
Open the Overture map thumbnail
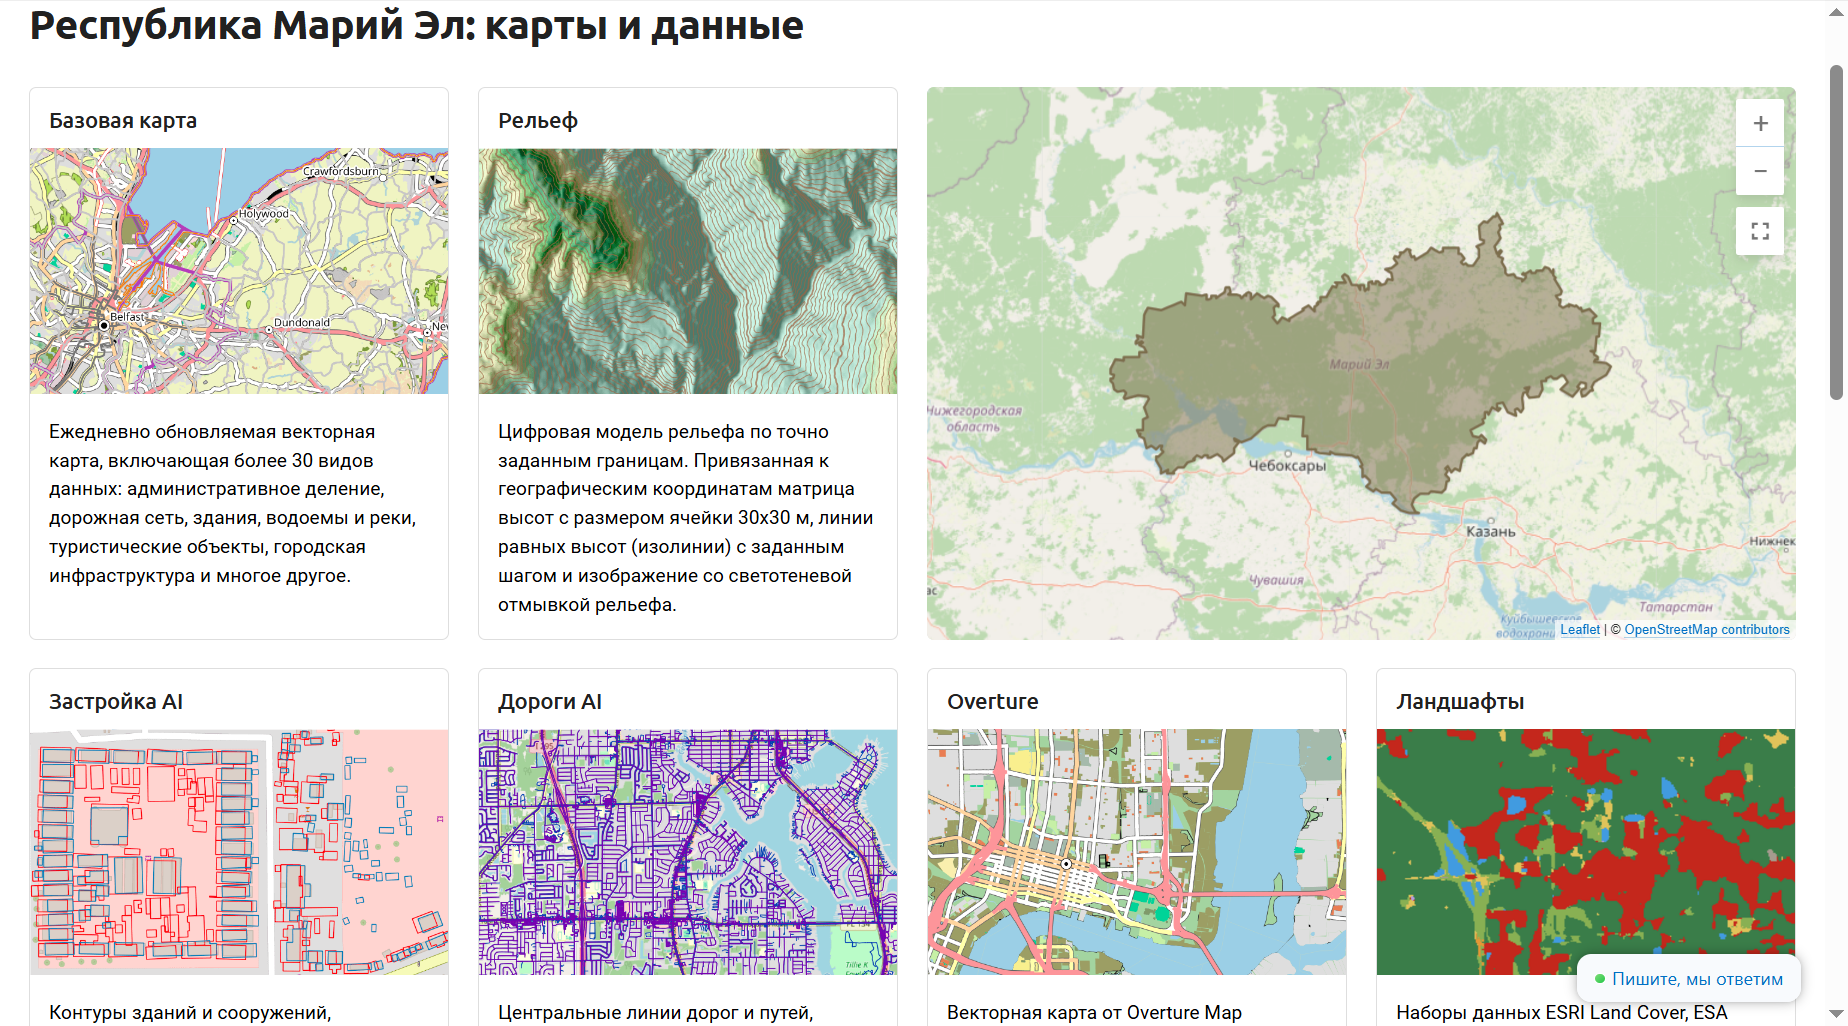point(1137,852)
